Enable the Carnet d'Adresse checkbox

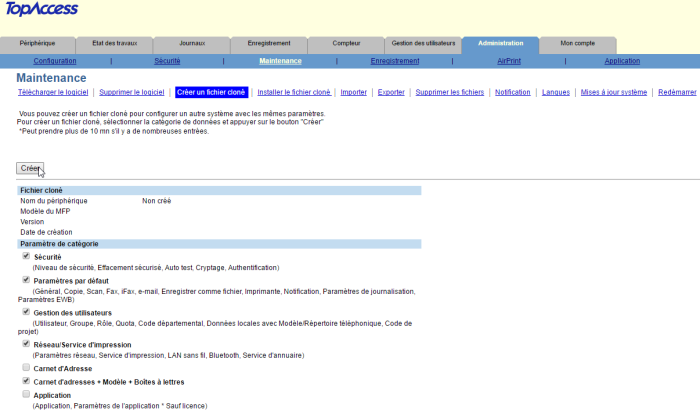click(26, 368)
